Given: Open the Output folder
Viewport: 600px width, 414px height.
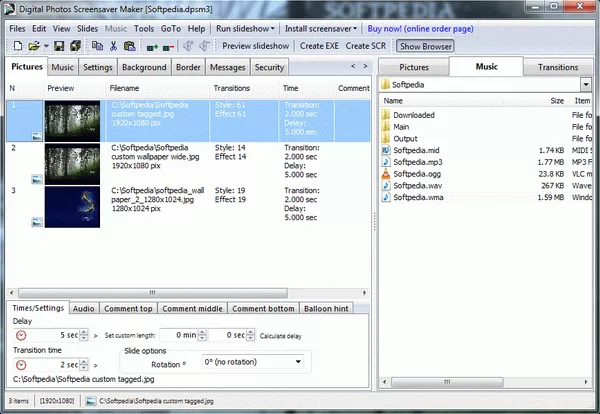Looking at the screenshot, I should 405,139.
